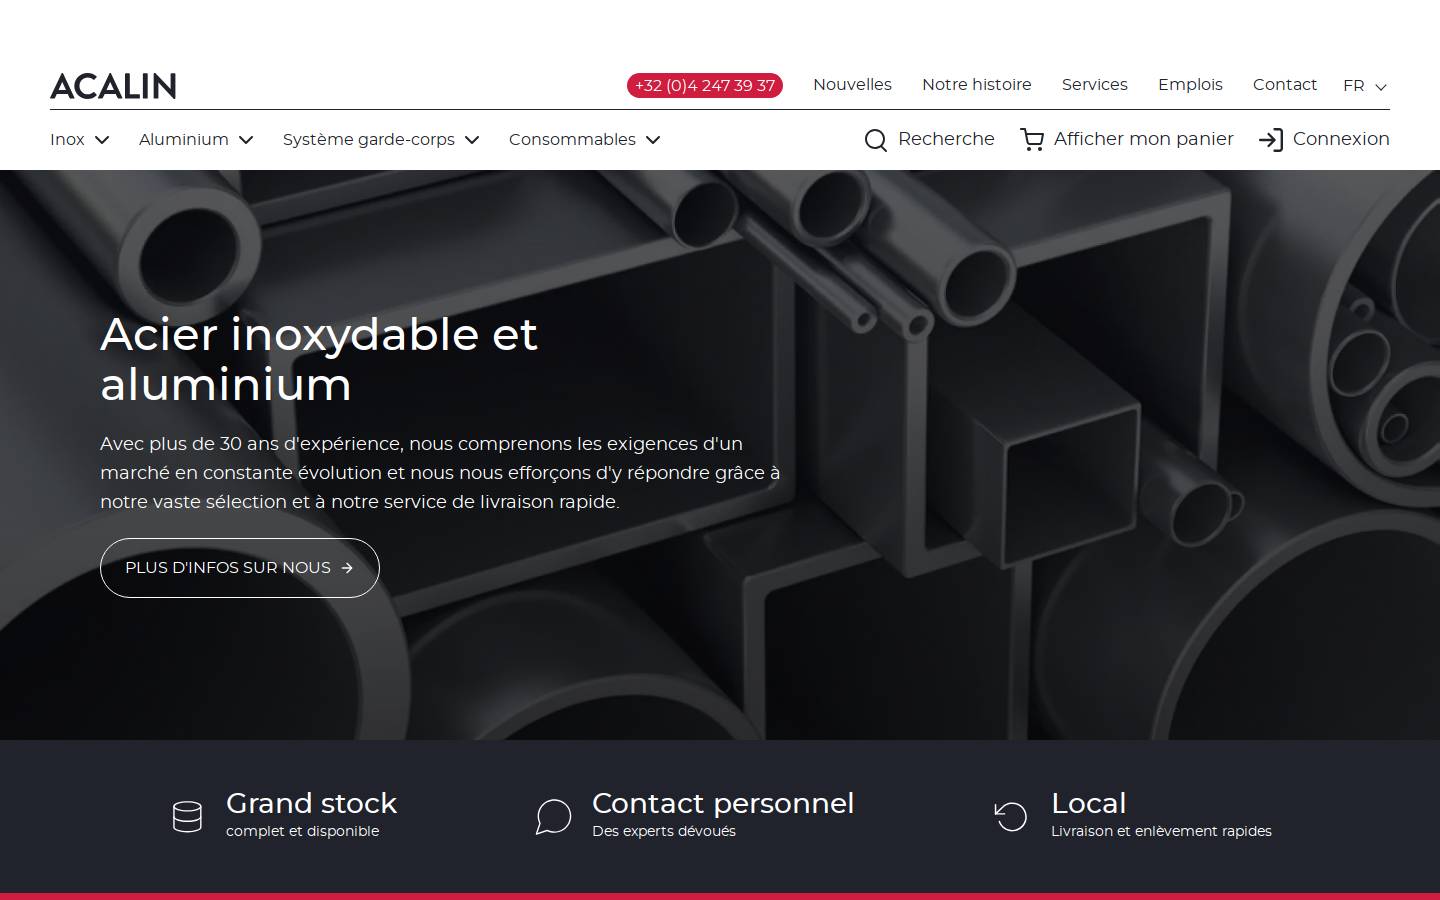The height and width of the screenshot is (900, 1440).
Task: Click the Connexion login link
Action: pos(1341,139)
